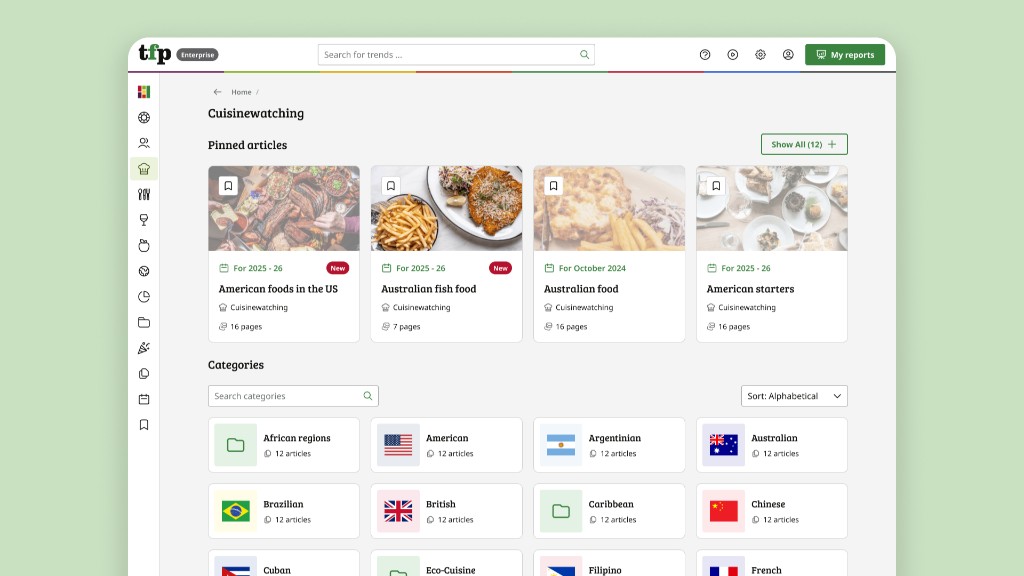The height and width of the screenshot is (576, 1024).
Task: Click the American starters card image
Action: 772,208
